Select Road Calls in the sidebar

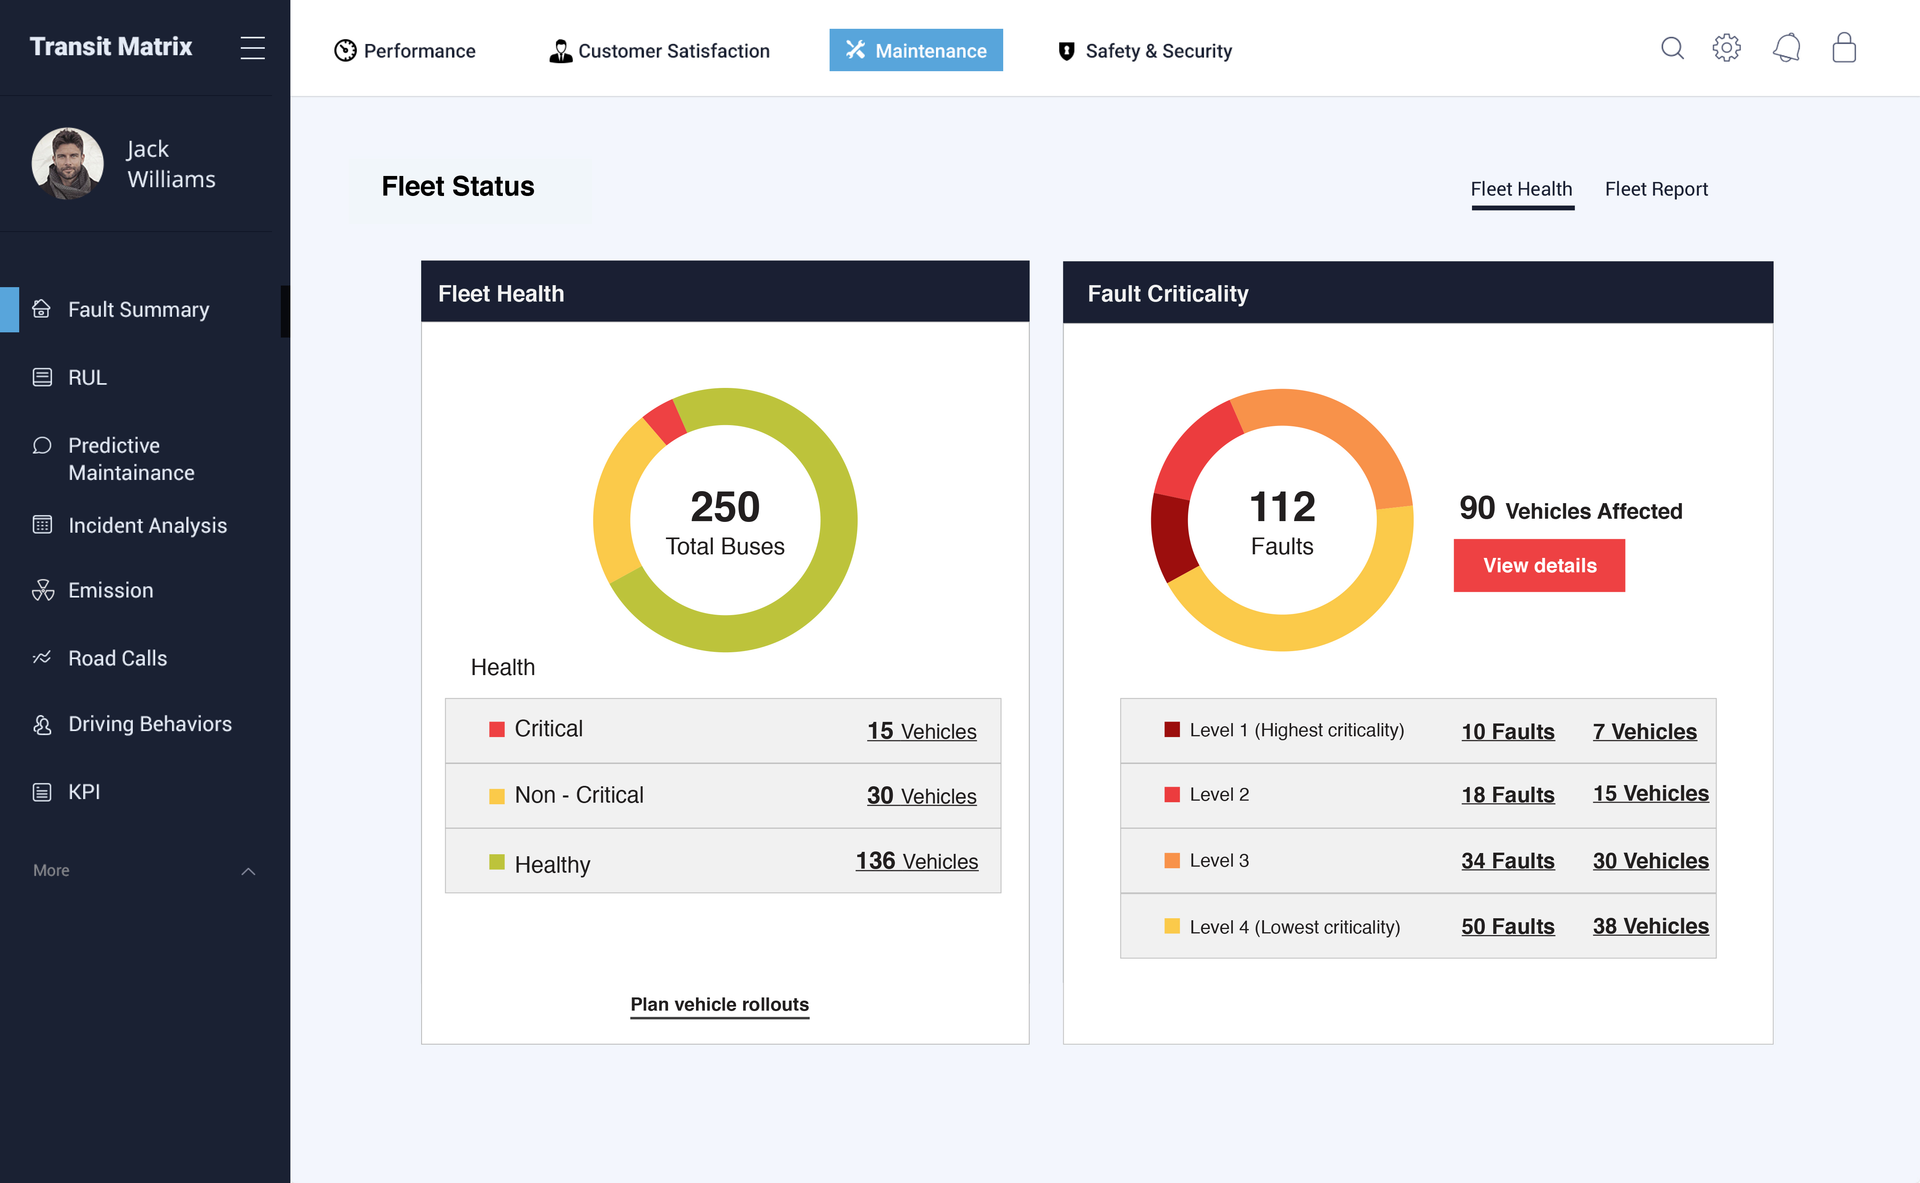pyautogui.click(x=42, y=658)
